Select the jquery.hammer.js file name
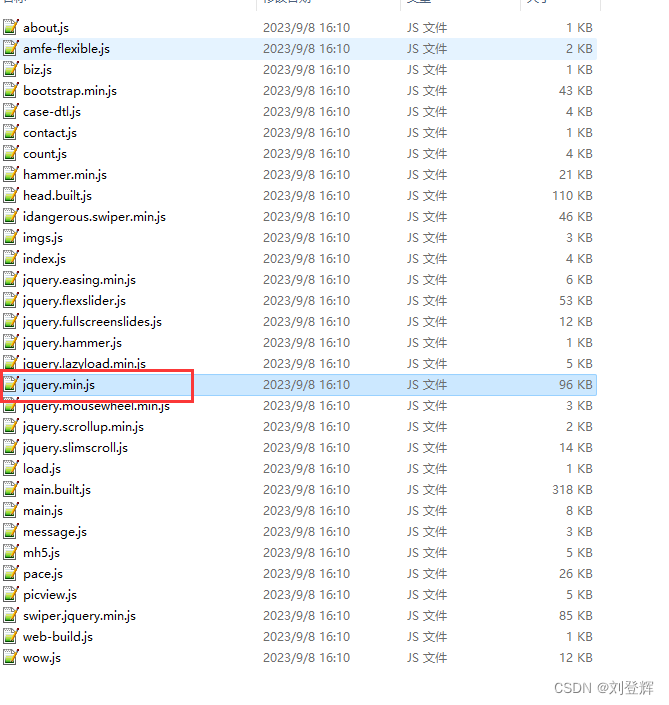This screenshot has width=669, height=705. point(72,343)
